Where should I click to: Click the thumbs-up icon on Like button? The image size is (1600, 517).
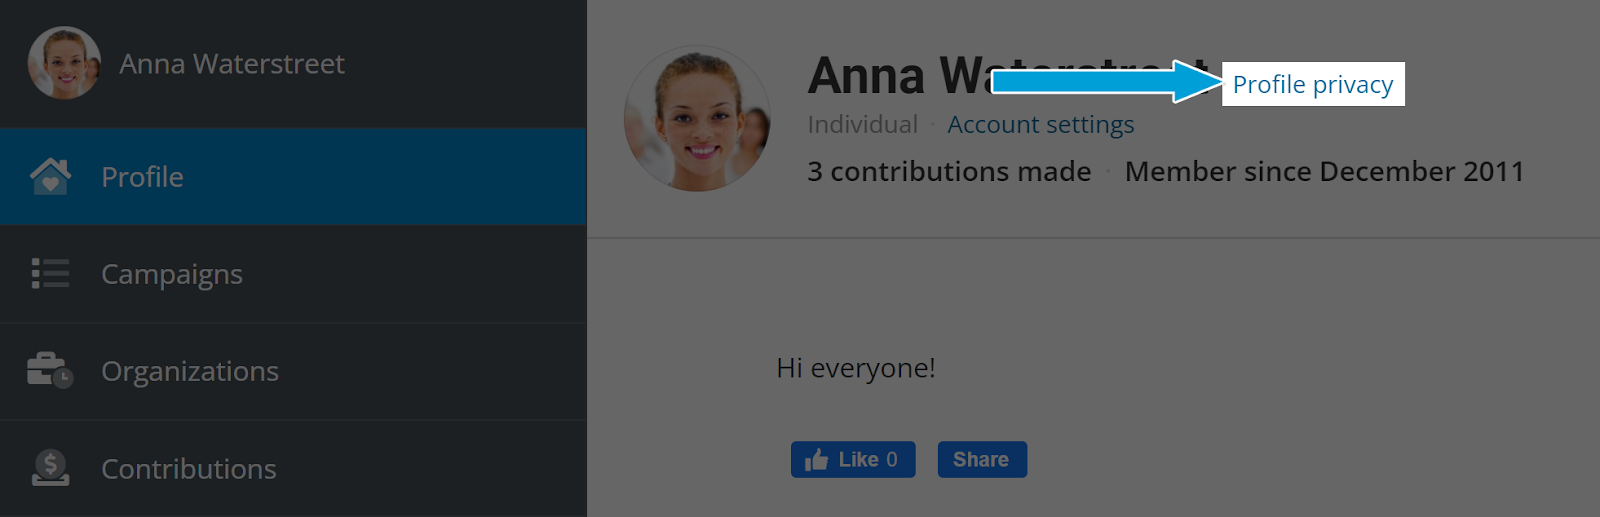click(x=816, y=459)
